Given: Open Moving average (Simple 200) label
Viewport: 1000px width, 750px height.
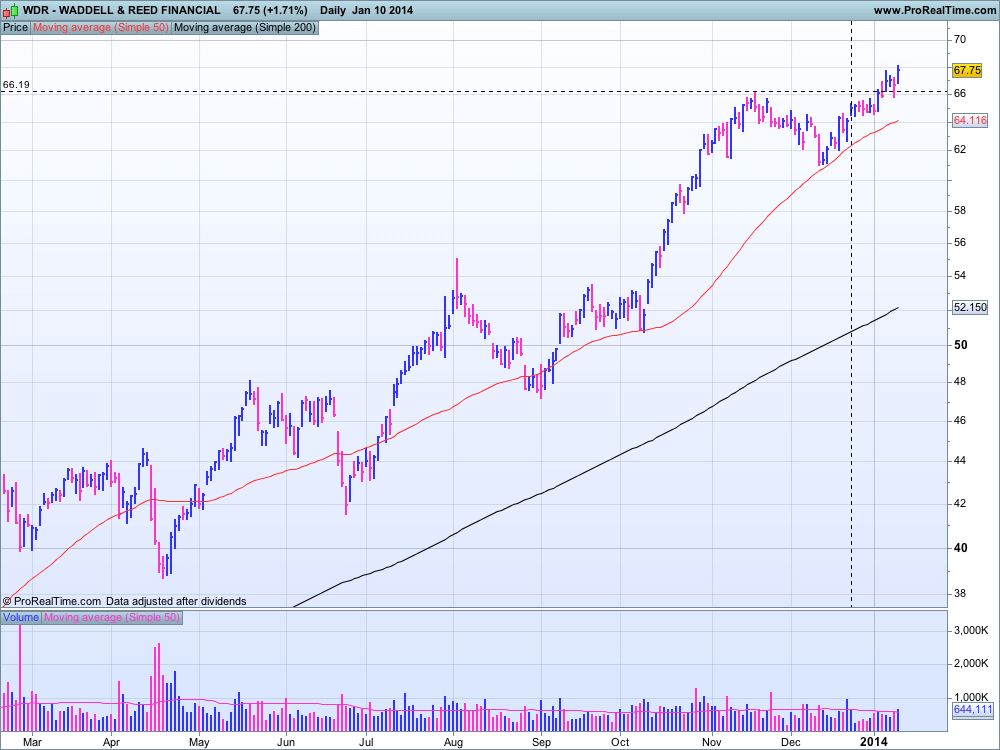Looking at the screenshot, I should [245, 28].
